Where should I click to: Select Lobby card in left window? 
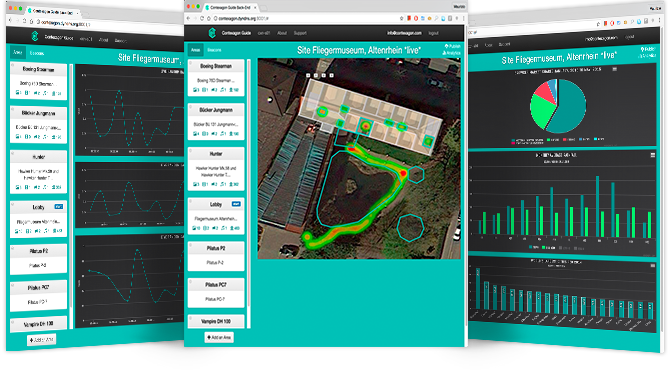38,219
